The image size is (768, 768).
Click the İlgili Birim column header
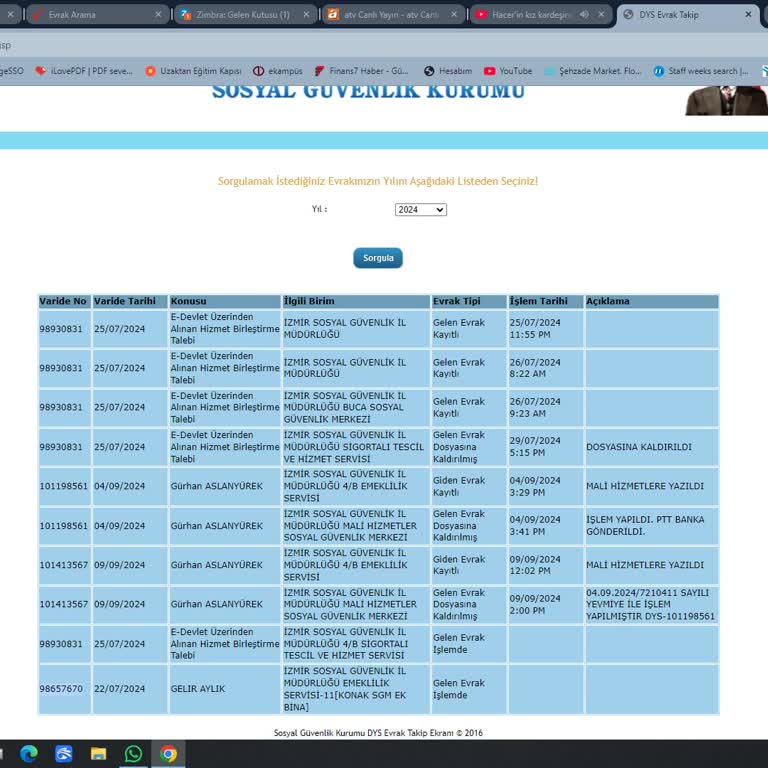(356, 301)
